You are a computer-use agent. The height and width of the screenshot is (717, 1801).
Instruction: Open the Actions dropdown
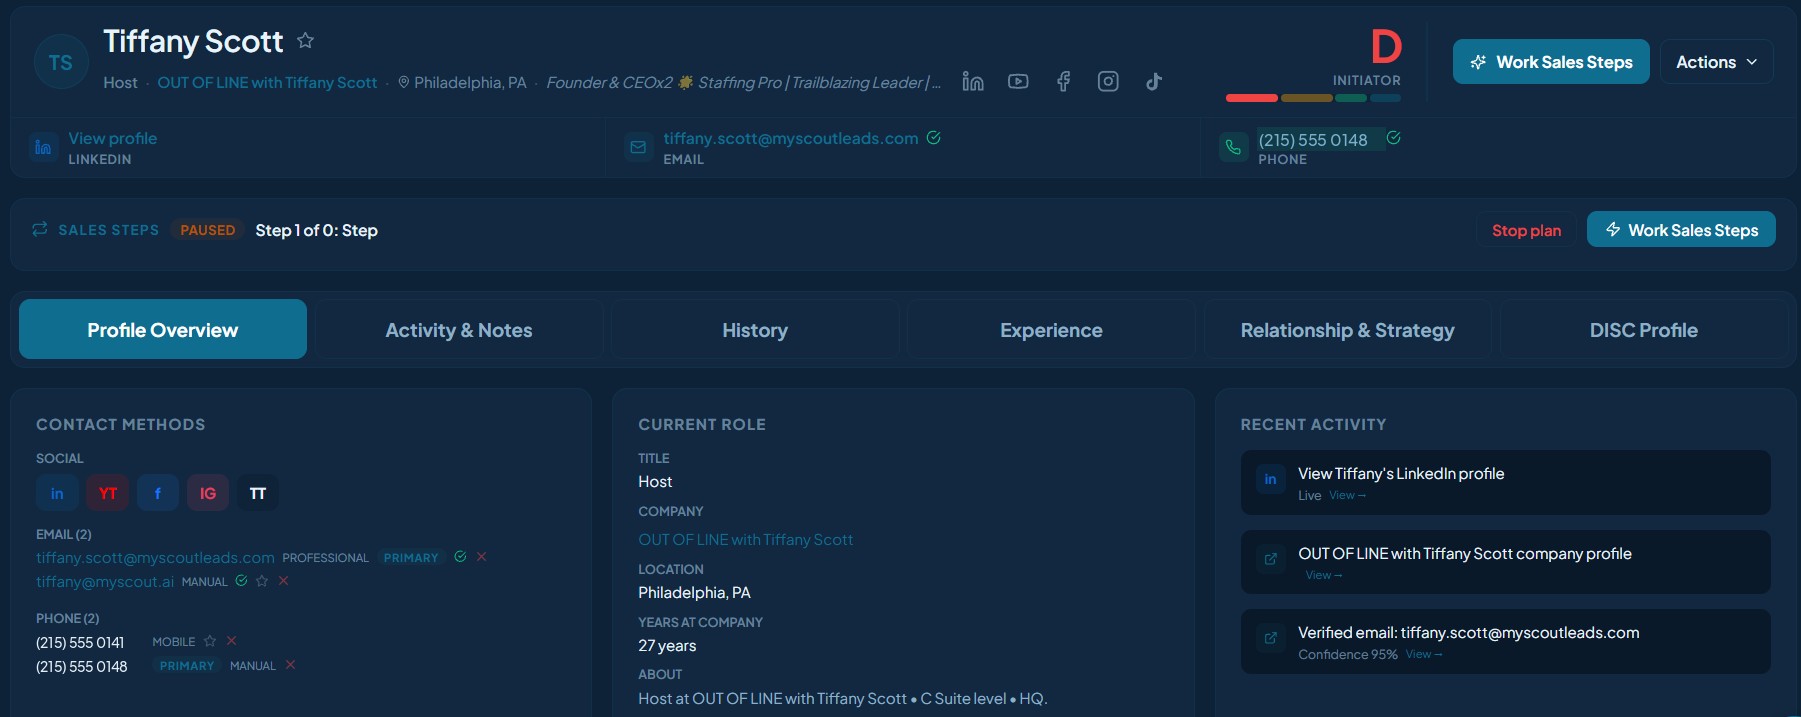pyautogui.click(x=1716, y=62)
